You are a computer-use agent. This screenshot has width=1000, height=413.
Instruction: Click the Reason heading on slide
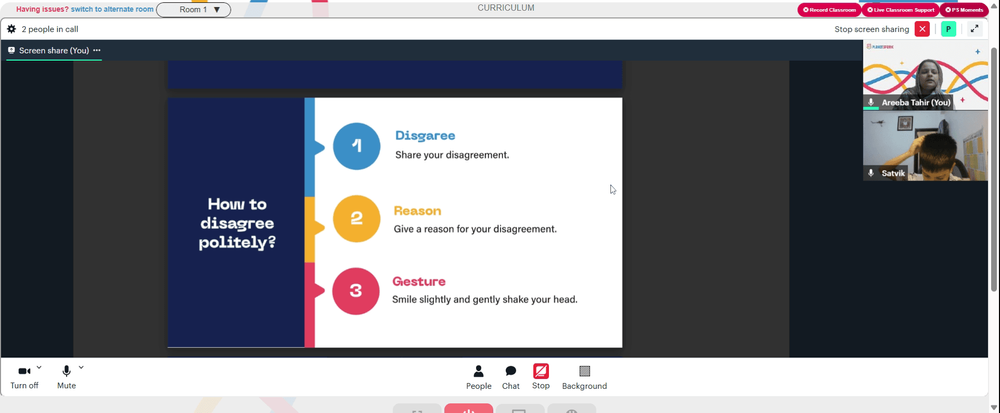click(417, 210)
